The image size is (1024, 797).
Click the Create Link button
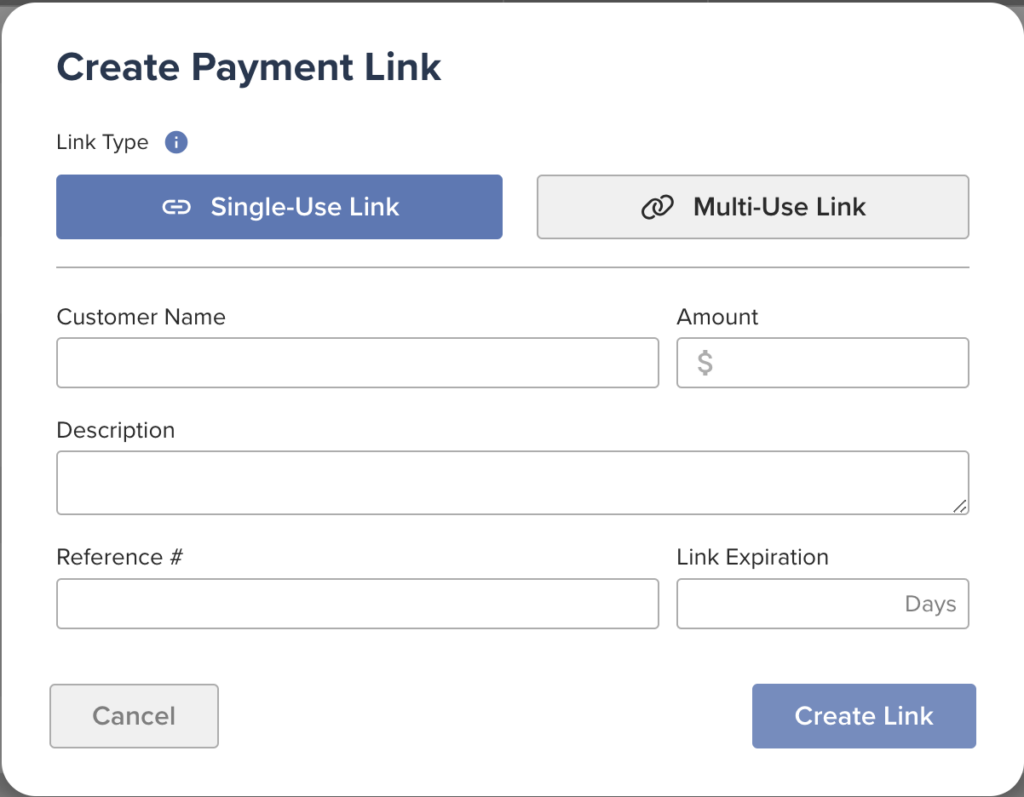pyautogui.click(x=863, y=716)
